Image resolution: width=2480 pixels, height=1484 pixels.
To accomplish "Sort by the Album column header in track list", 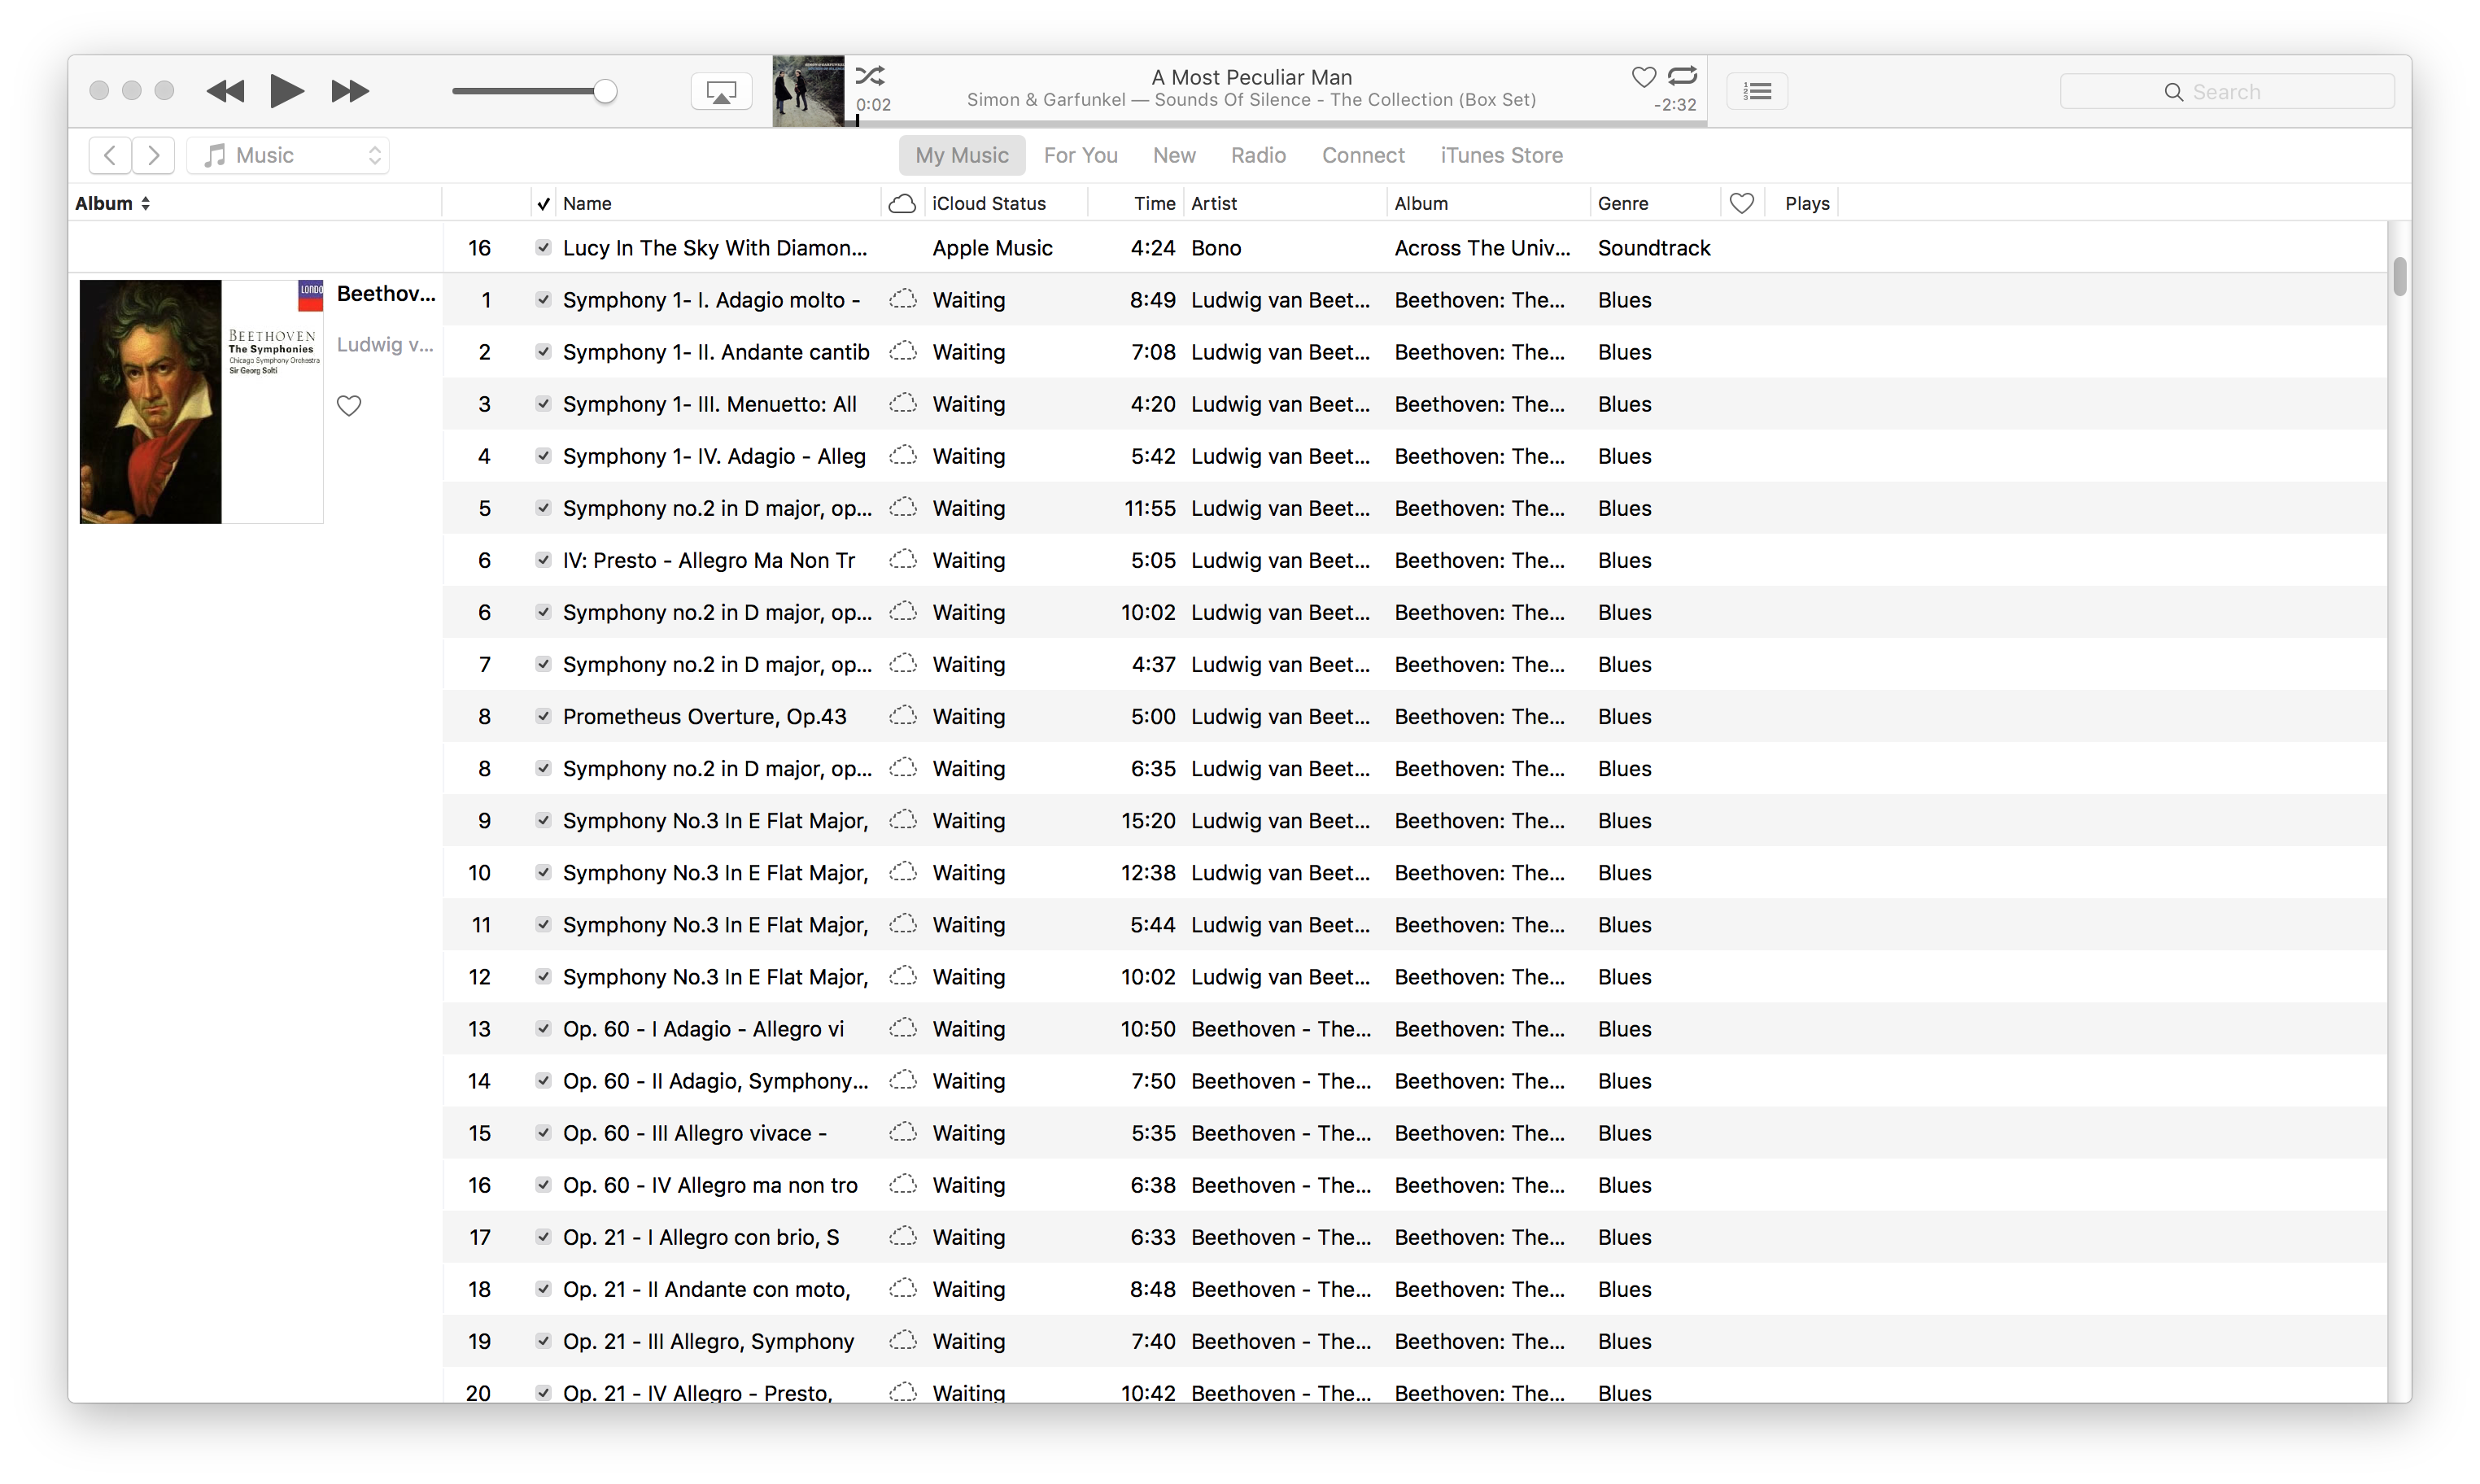I will pos(1488,203).
